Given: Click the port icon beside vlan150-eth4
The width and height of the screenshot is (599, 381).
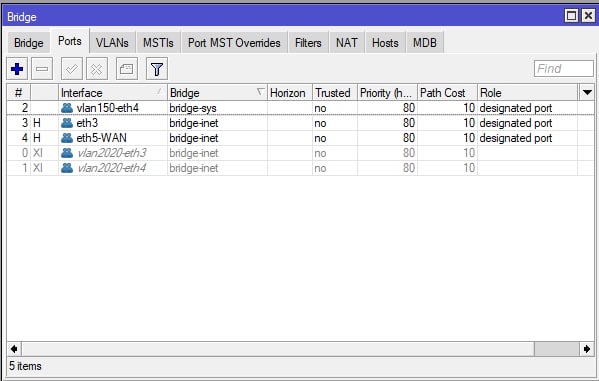Looking at the screenshot, I should [x=67, y=108].
